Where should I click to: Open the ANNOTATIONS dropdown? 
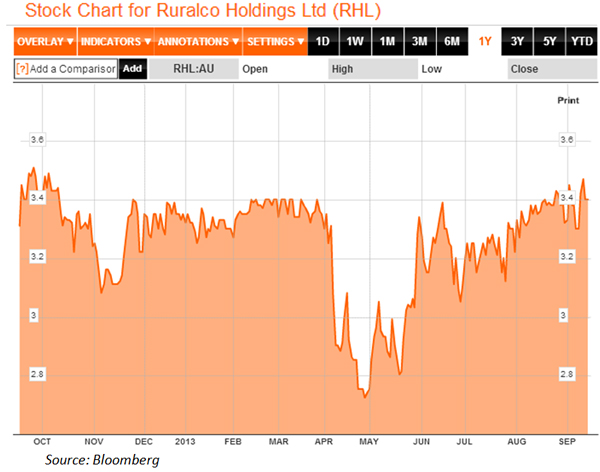point(199,42)
